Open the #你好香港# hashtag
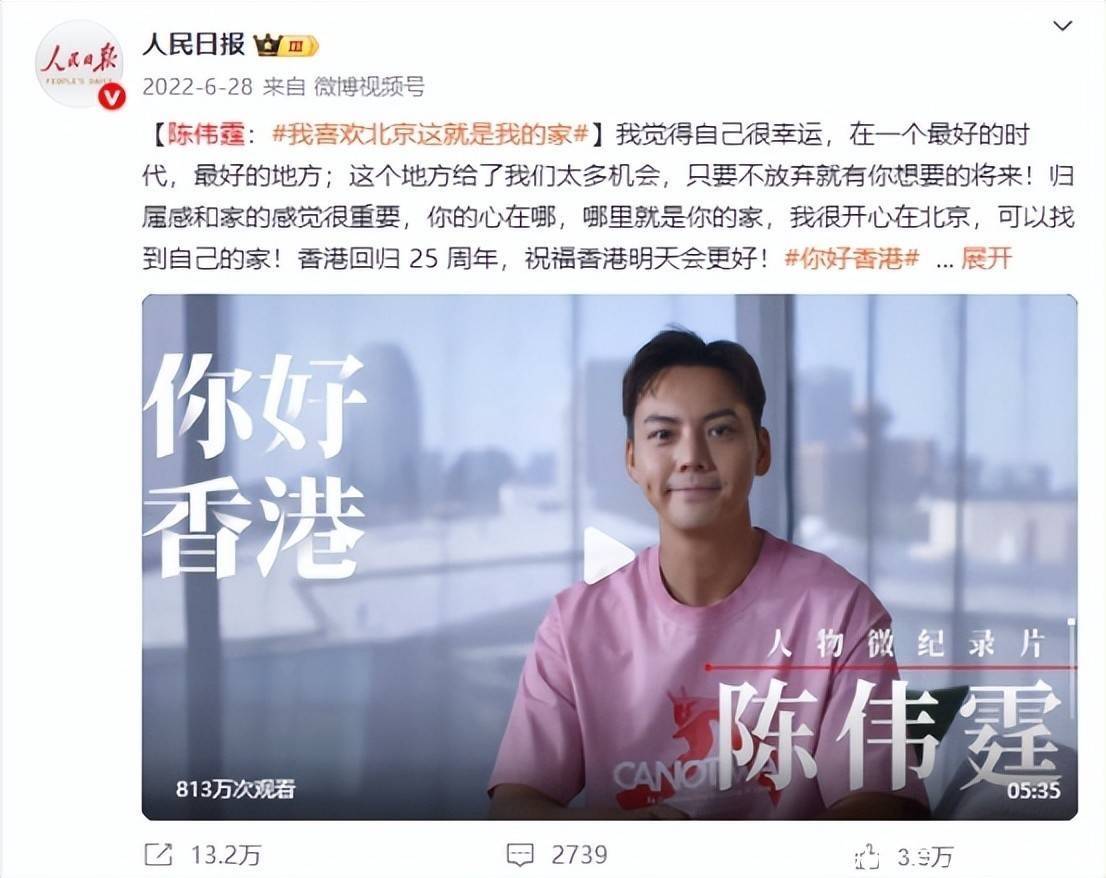The width and height of the screenshot is (1106, 878). click(852, 259)
